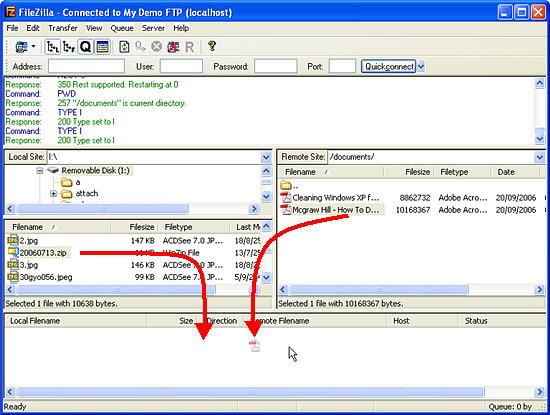
Task: Click message log scroll down arrow
Action: coord(539,139)
